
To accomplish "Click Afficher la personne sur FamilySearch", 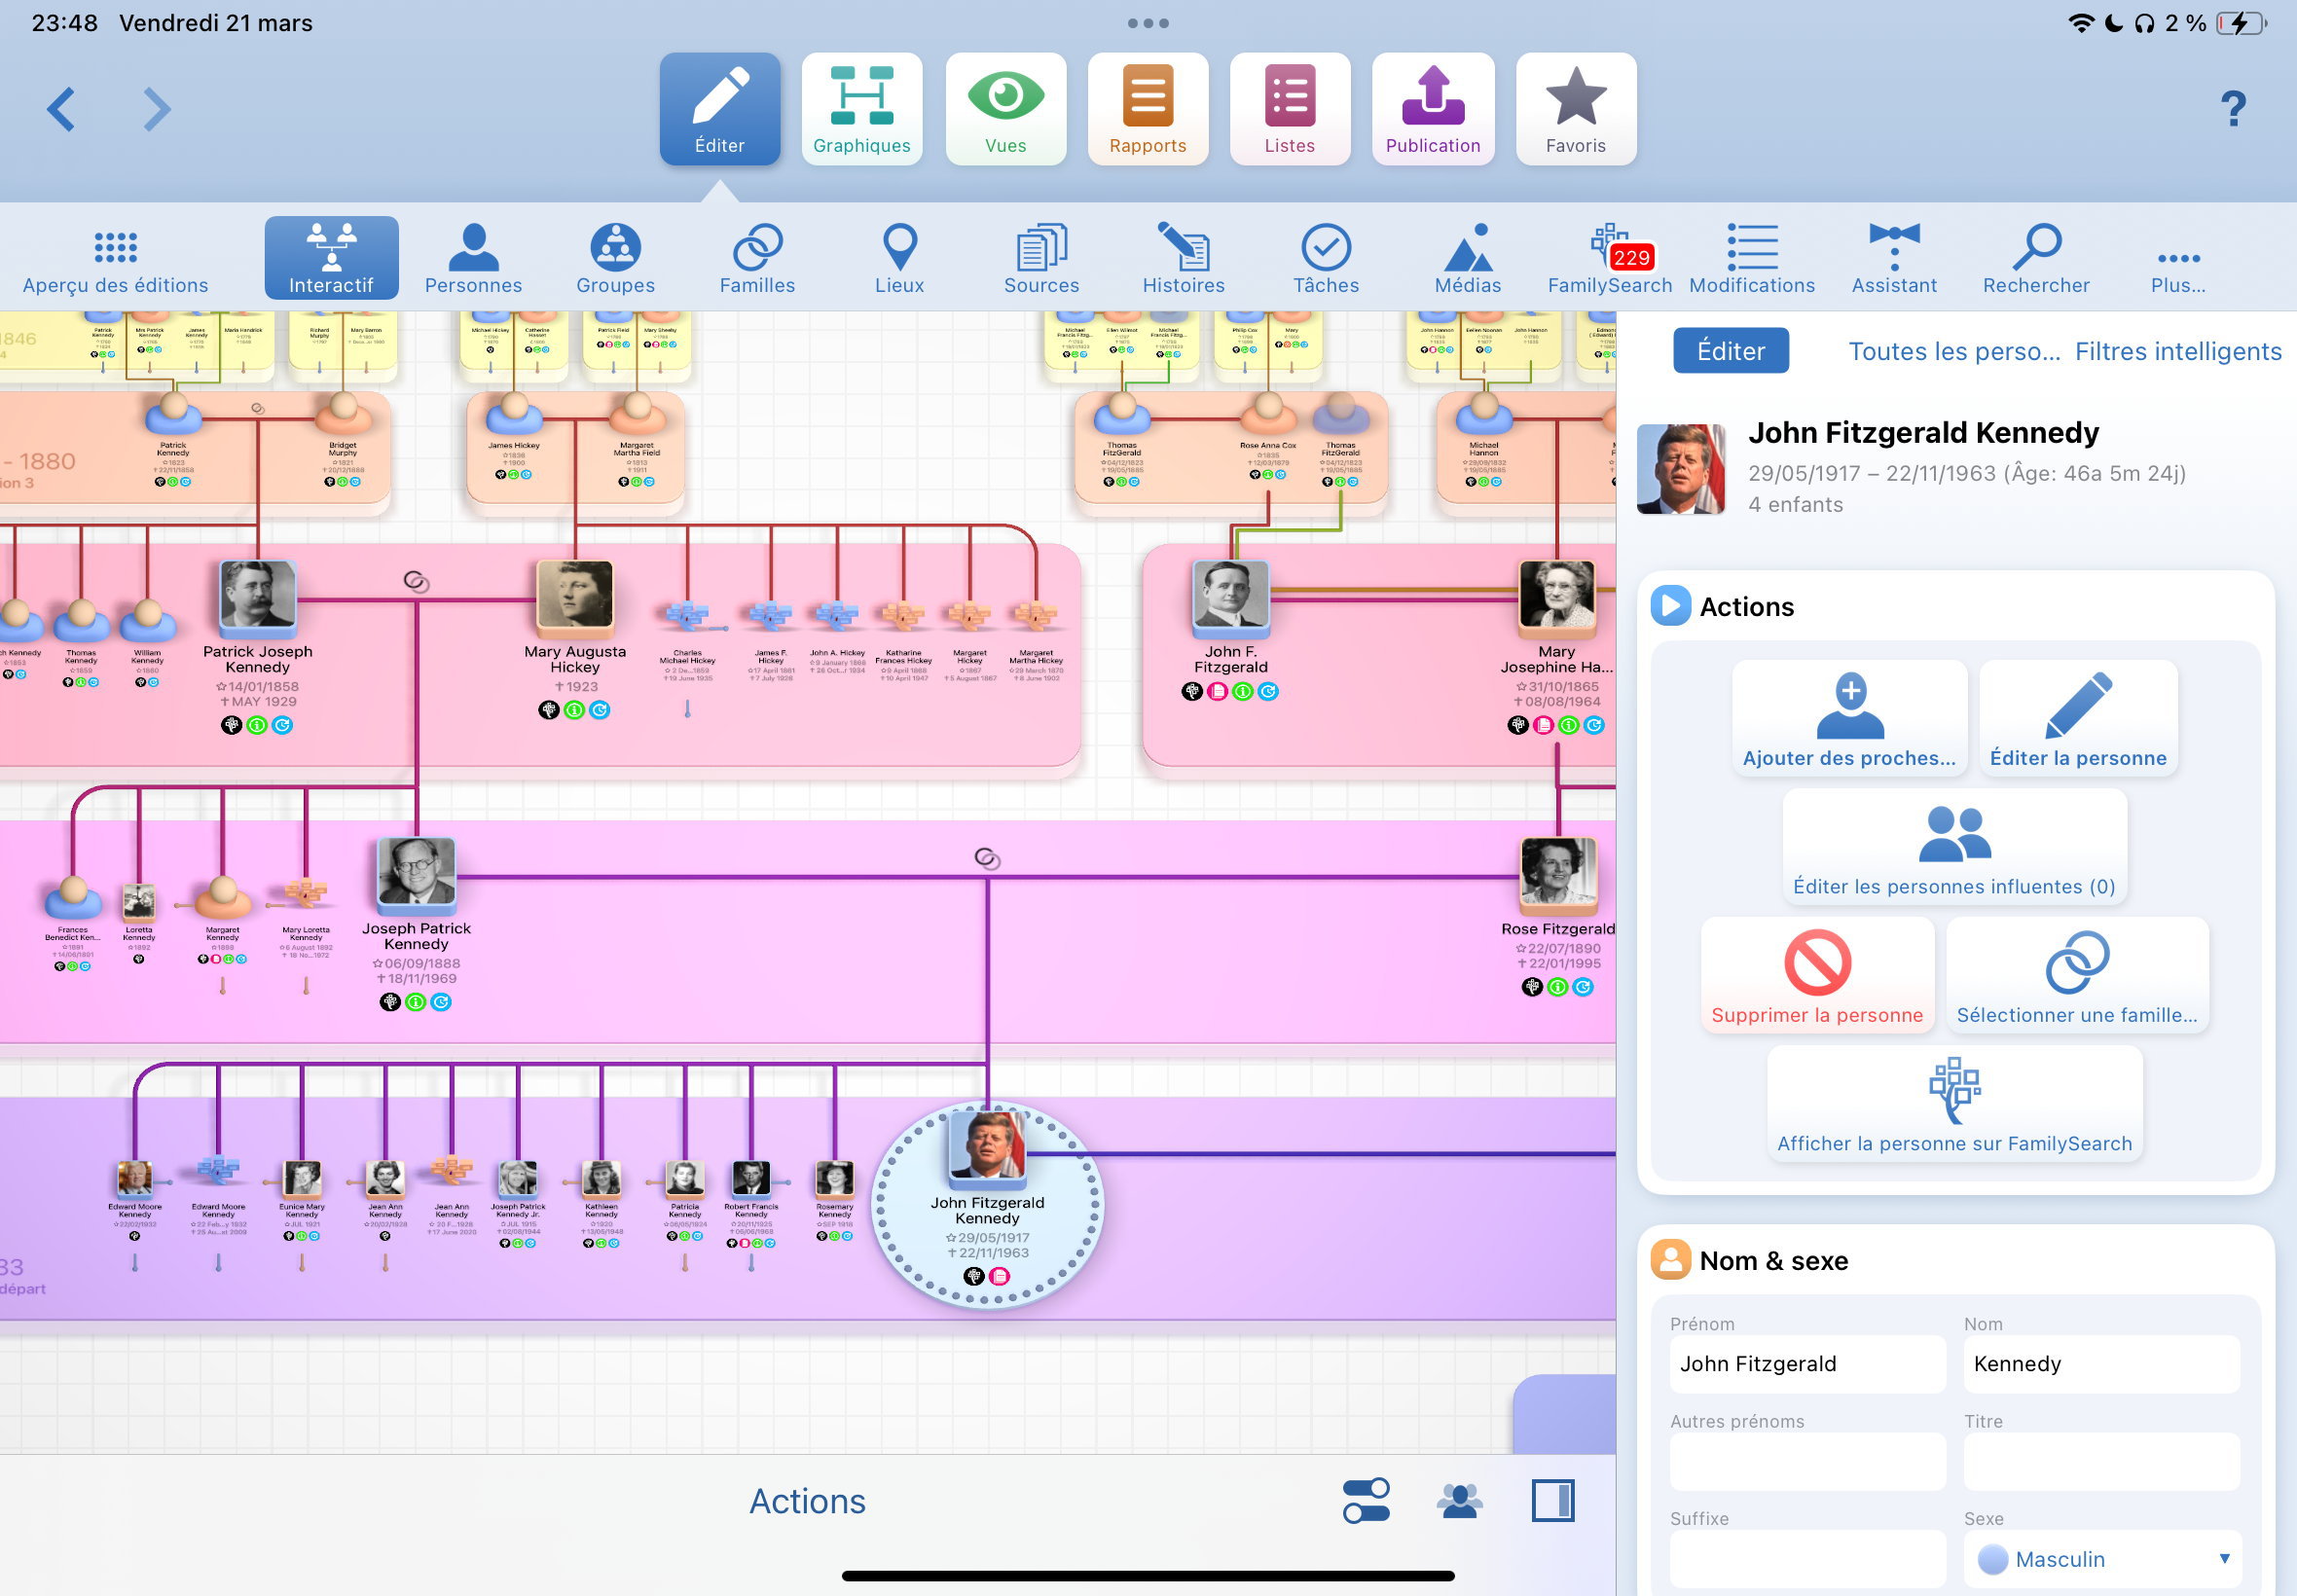I will click(x=1954, y=1103).
